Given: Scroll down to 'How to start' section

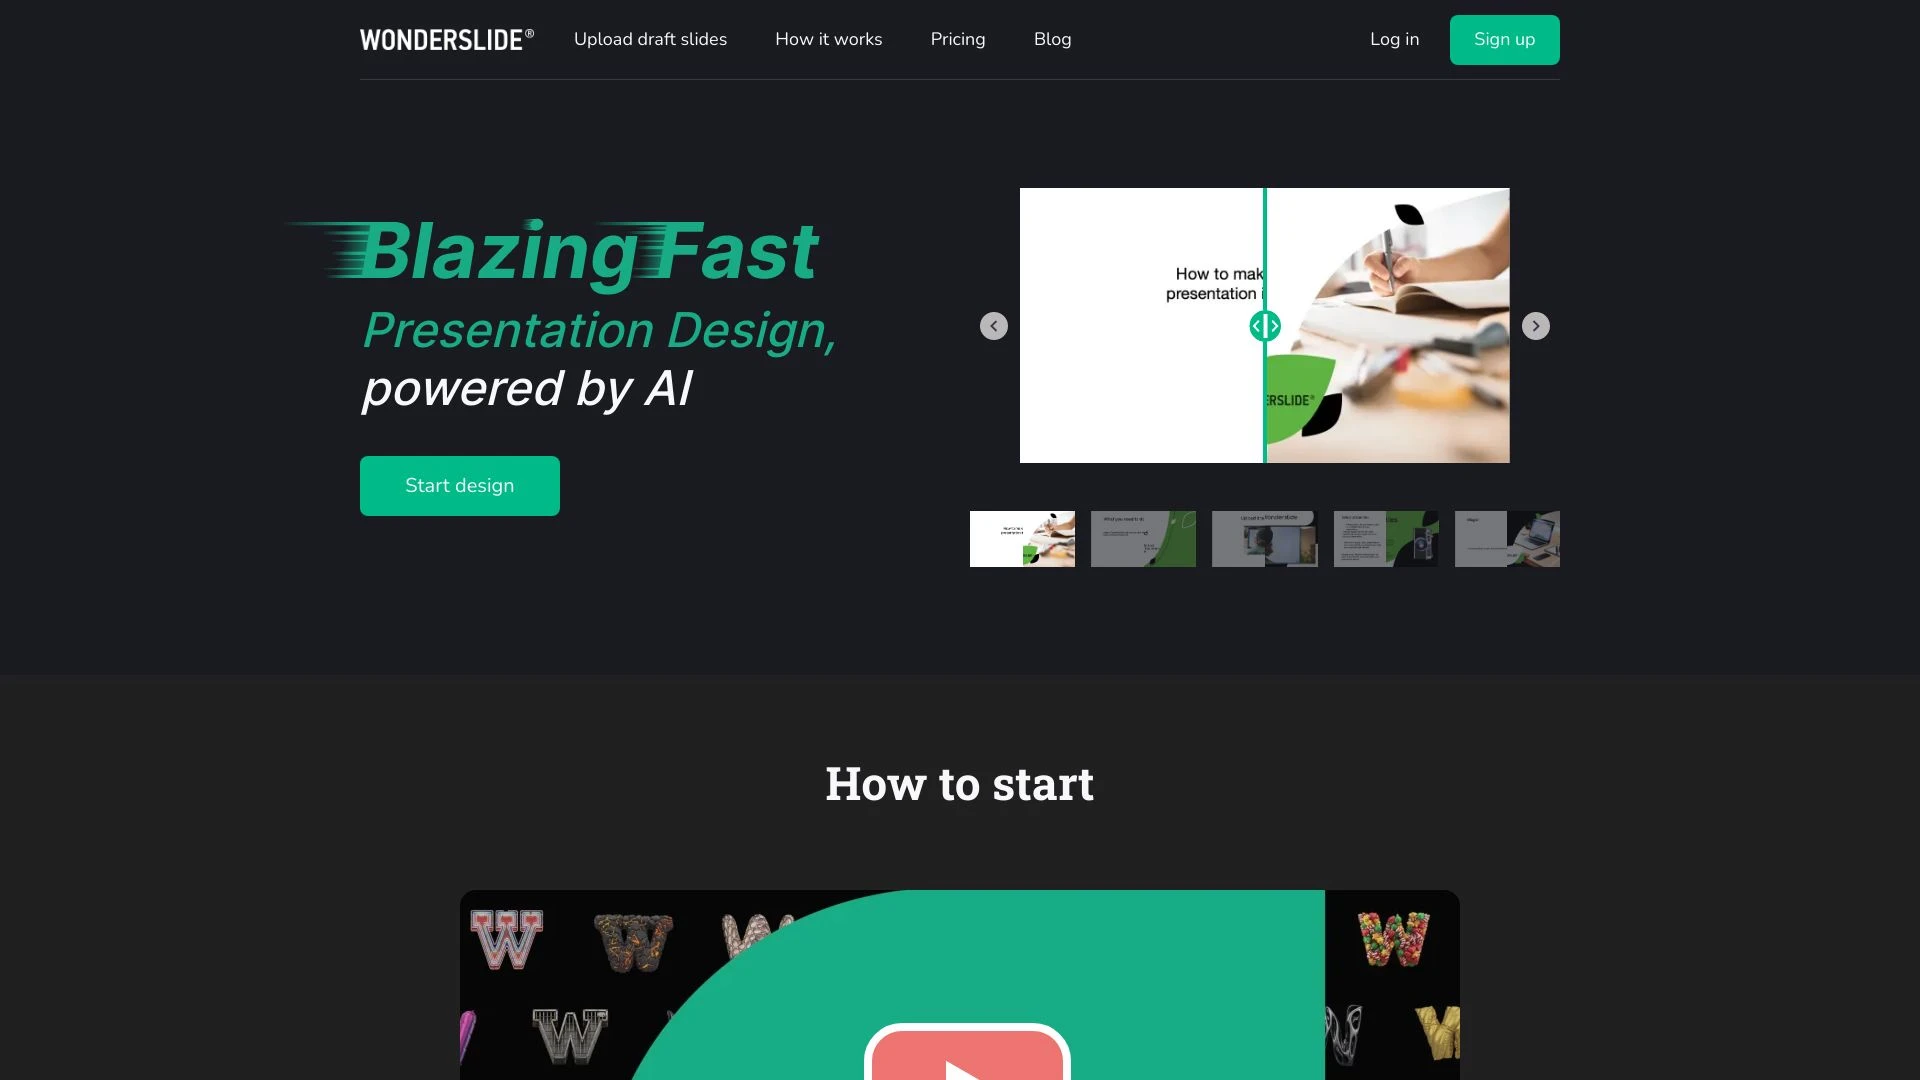Looking at the screenshot, I should pos(959,782).
